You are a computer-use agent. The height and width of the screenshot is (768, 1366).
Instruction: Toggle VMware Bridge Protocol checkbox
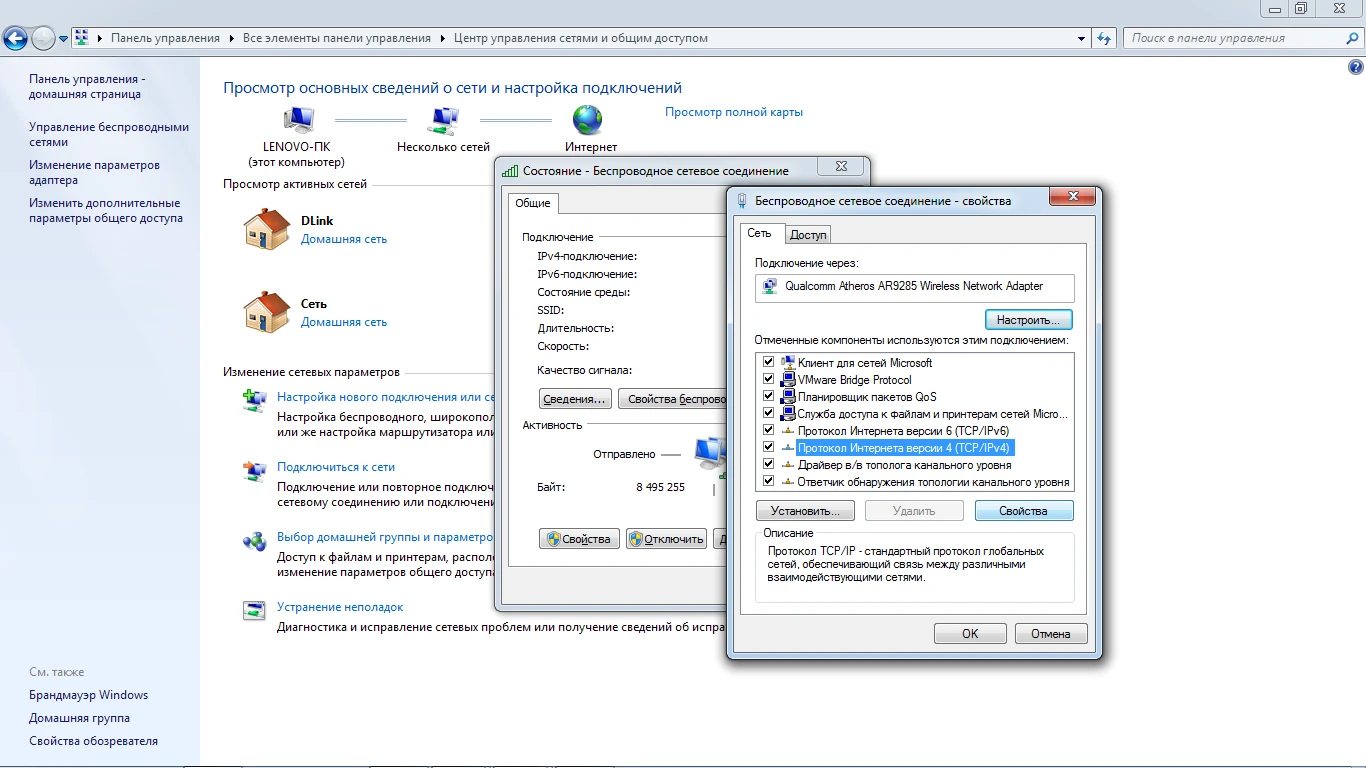click(x=768, y=380)
